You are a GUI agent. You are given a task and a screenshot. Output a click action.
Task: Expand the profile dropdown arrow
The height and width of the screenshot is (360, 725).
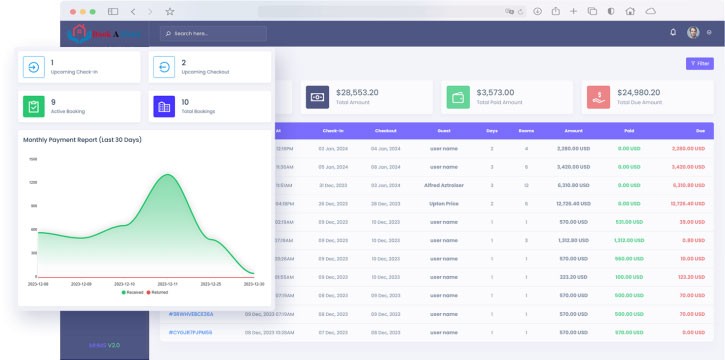click(x=709, y=33)
